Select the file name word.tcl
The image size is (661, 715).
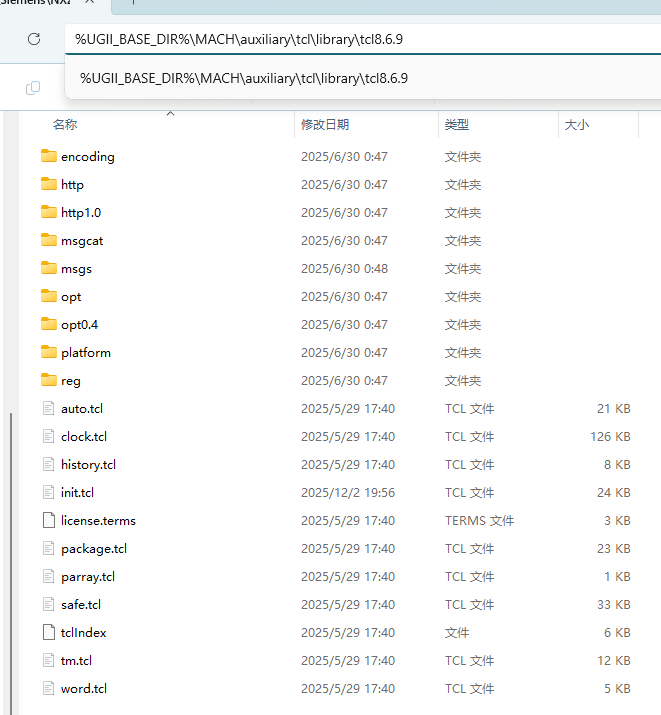pos(84,689)
